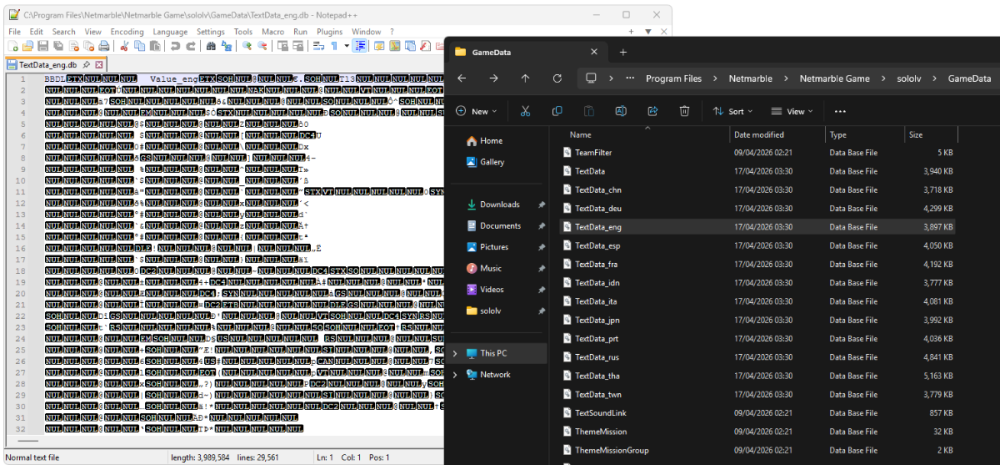The image size is (1000, 465).
Task: Open the View dropdown in Explorer
Action: [x=792, y=111]
